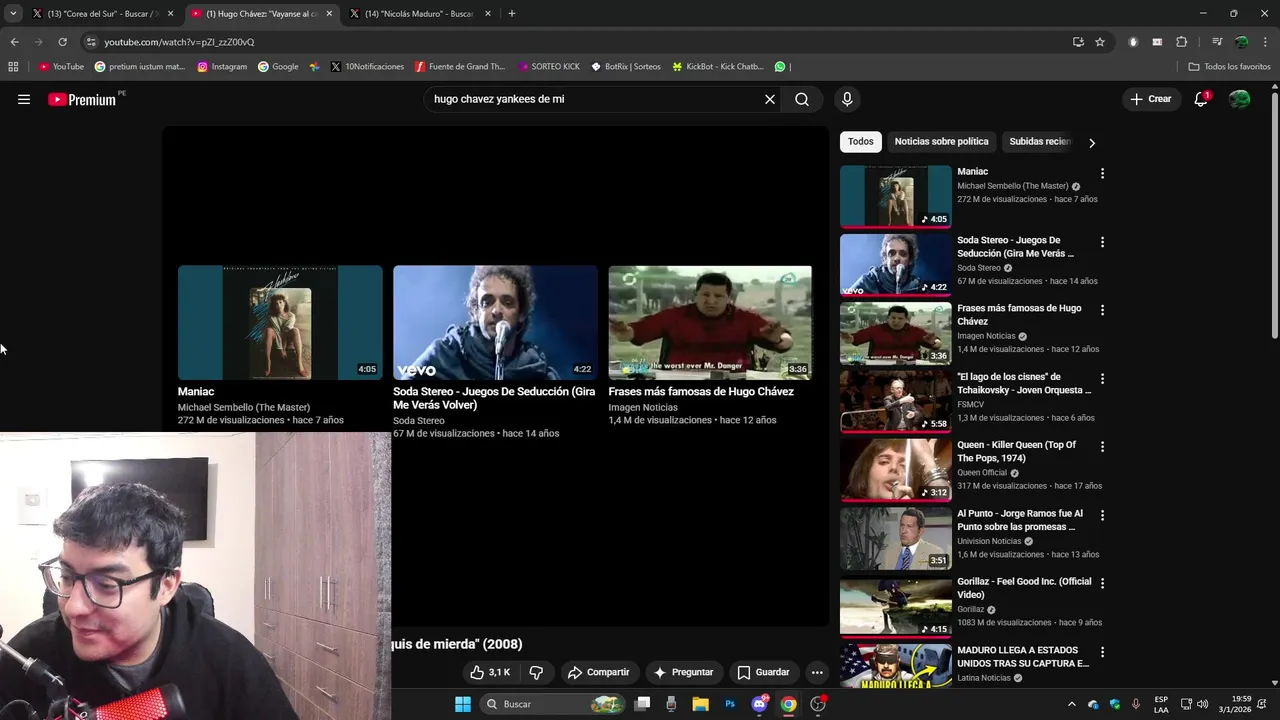Image resolution: width=1280 pixels, height=720 pixels.
Task: Bookmark this page with the star
Action: pyautogui.click(x=1100, y=42)
